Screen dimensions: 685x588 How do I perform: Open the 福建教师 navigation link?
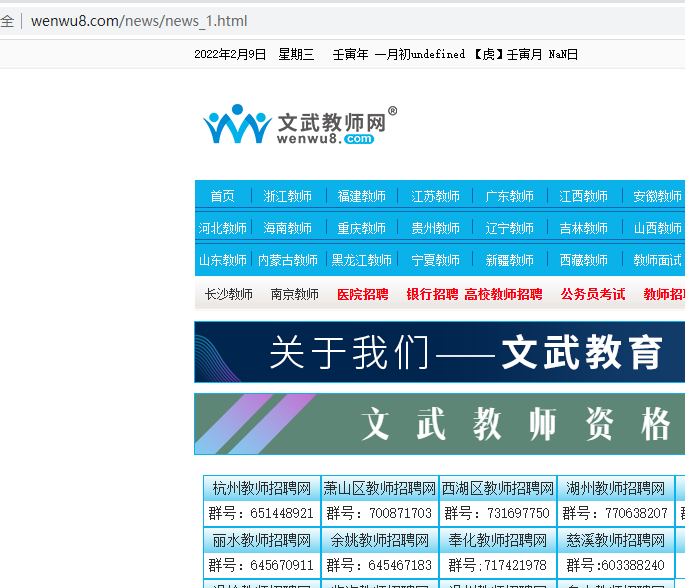(x=362, y=196)
